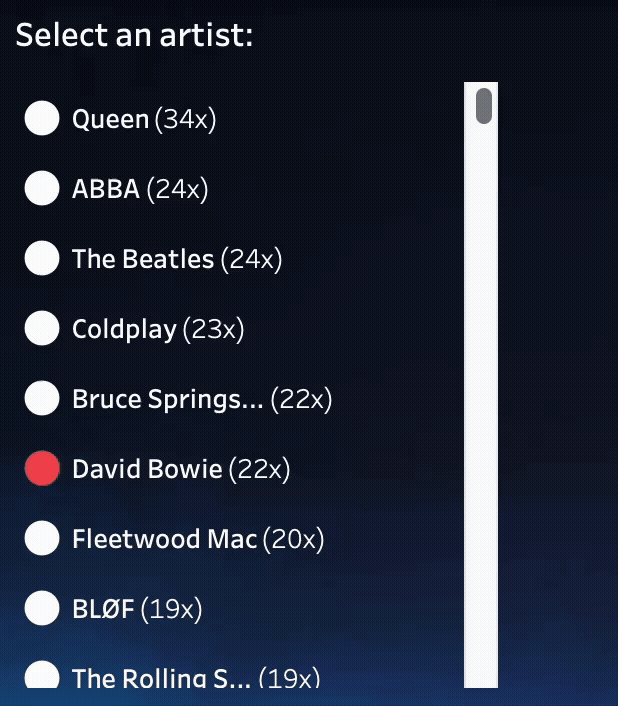Image resolution: width=618 pixels, height=706 pixels.
Task: Choose the BLØF radio button
Action: point(42,608)
